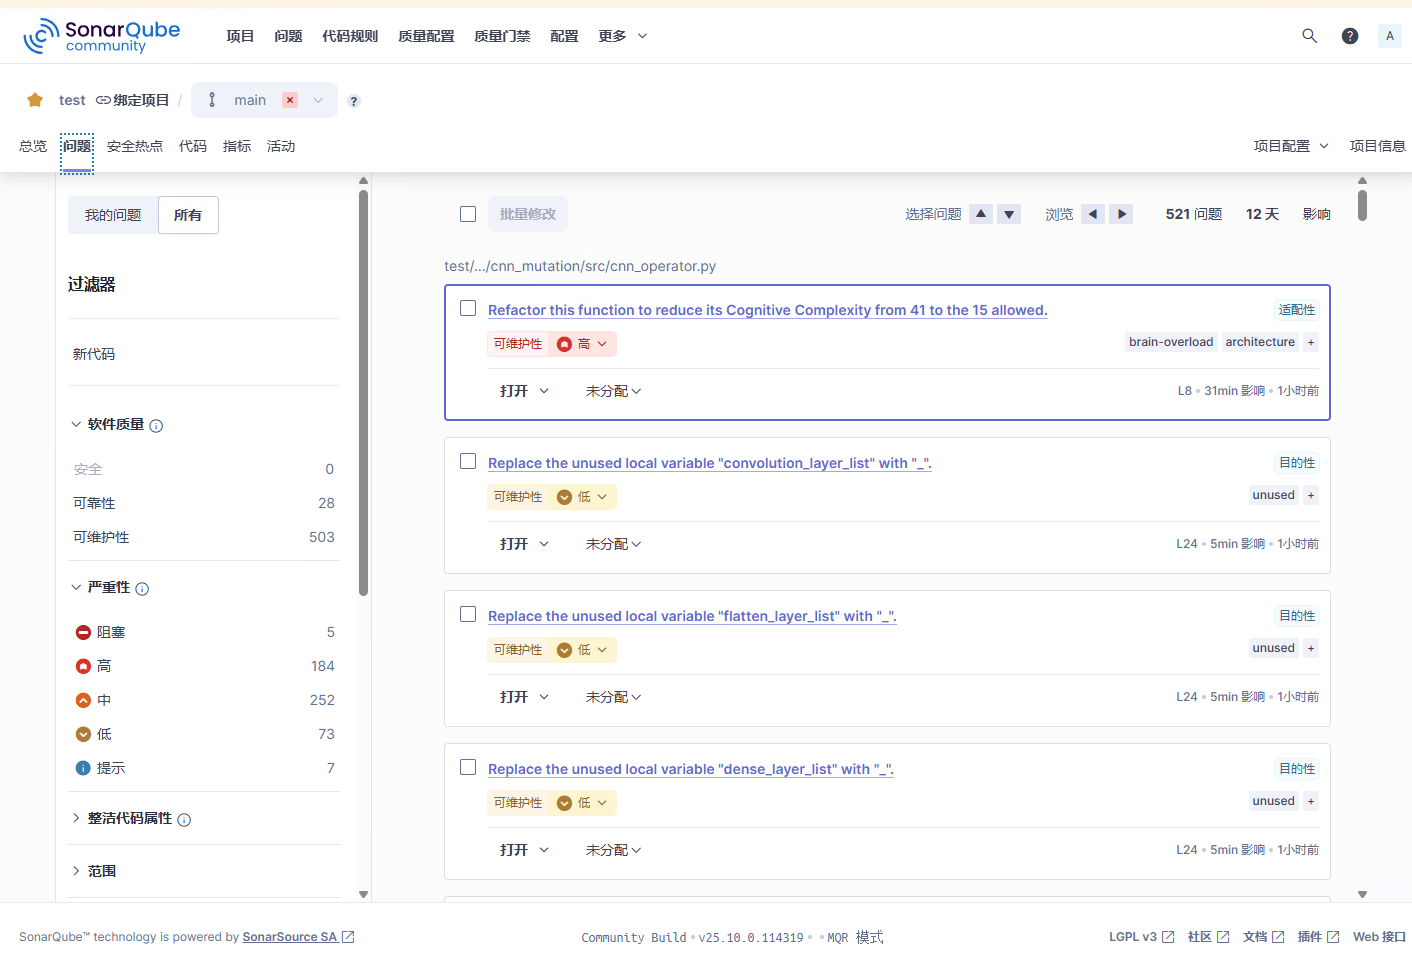Switch to the 安全热点 tab
1412x958 pixels.
134,146
